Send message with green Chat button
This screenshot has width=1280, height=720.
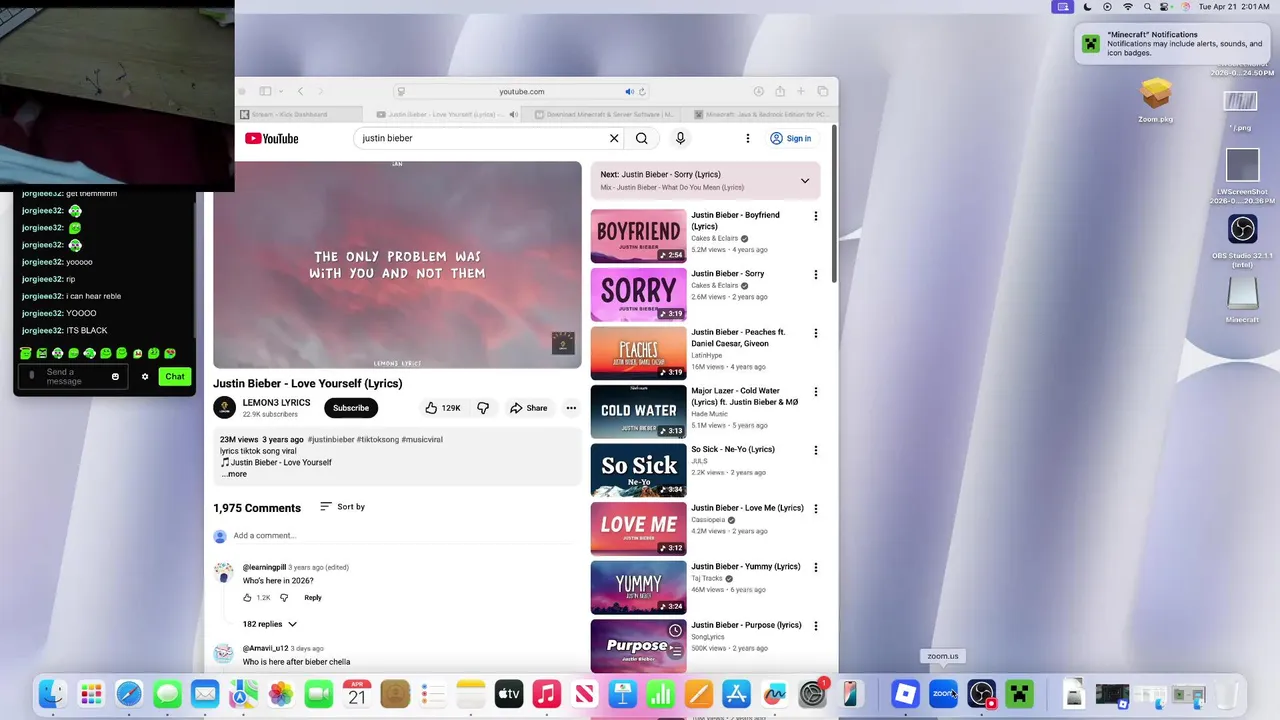(x=175, y=376)
